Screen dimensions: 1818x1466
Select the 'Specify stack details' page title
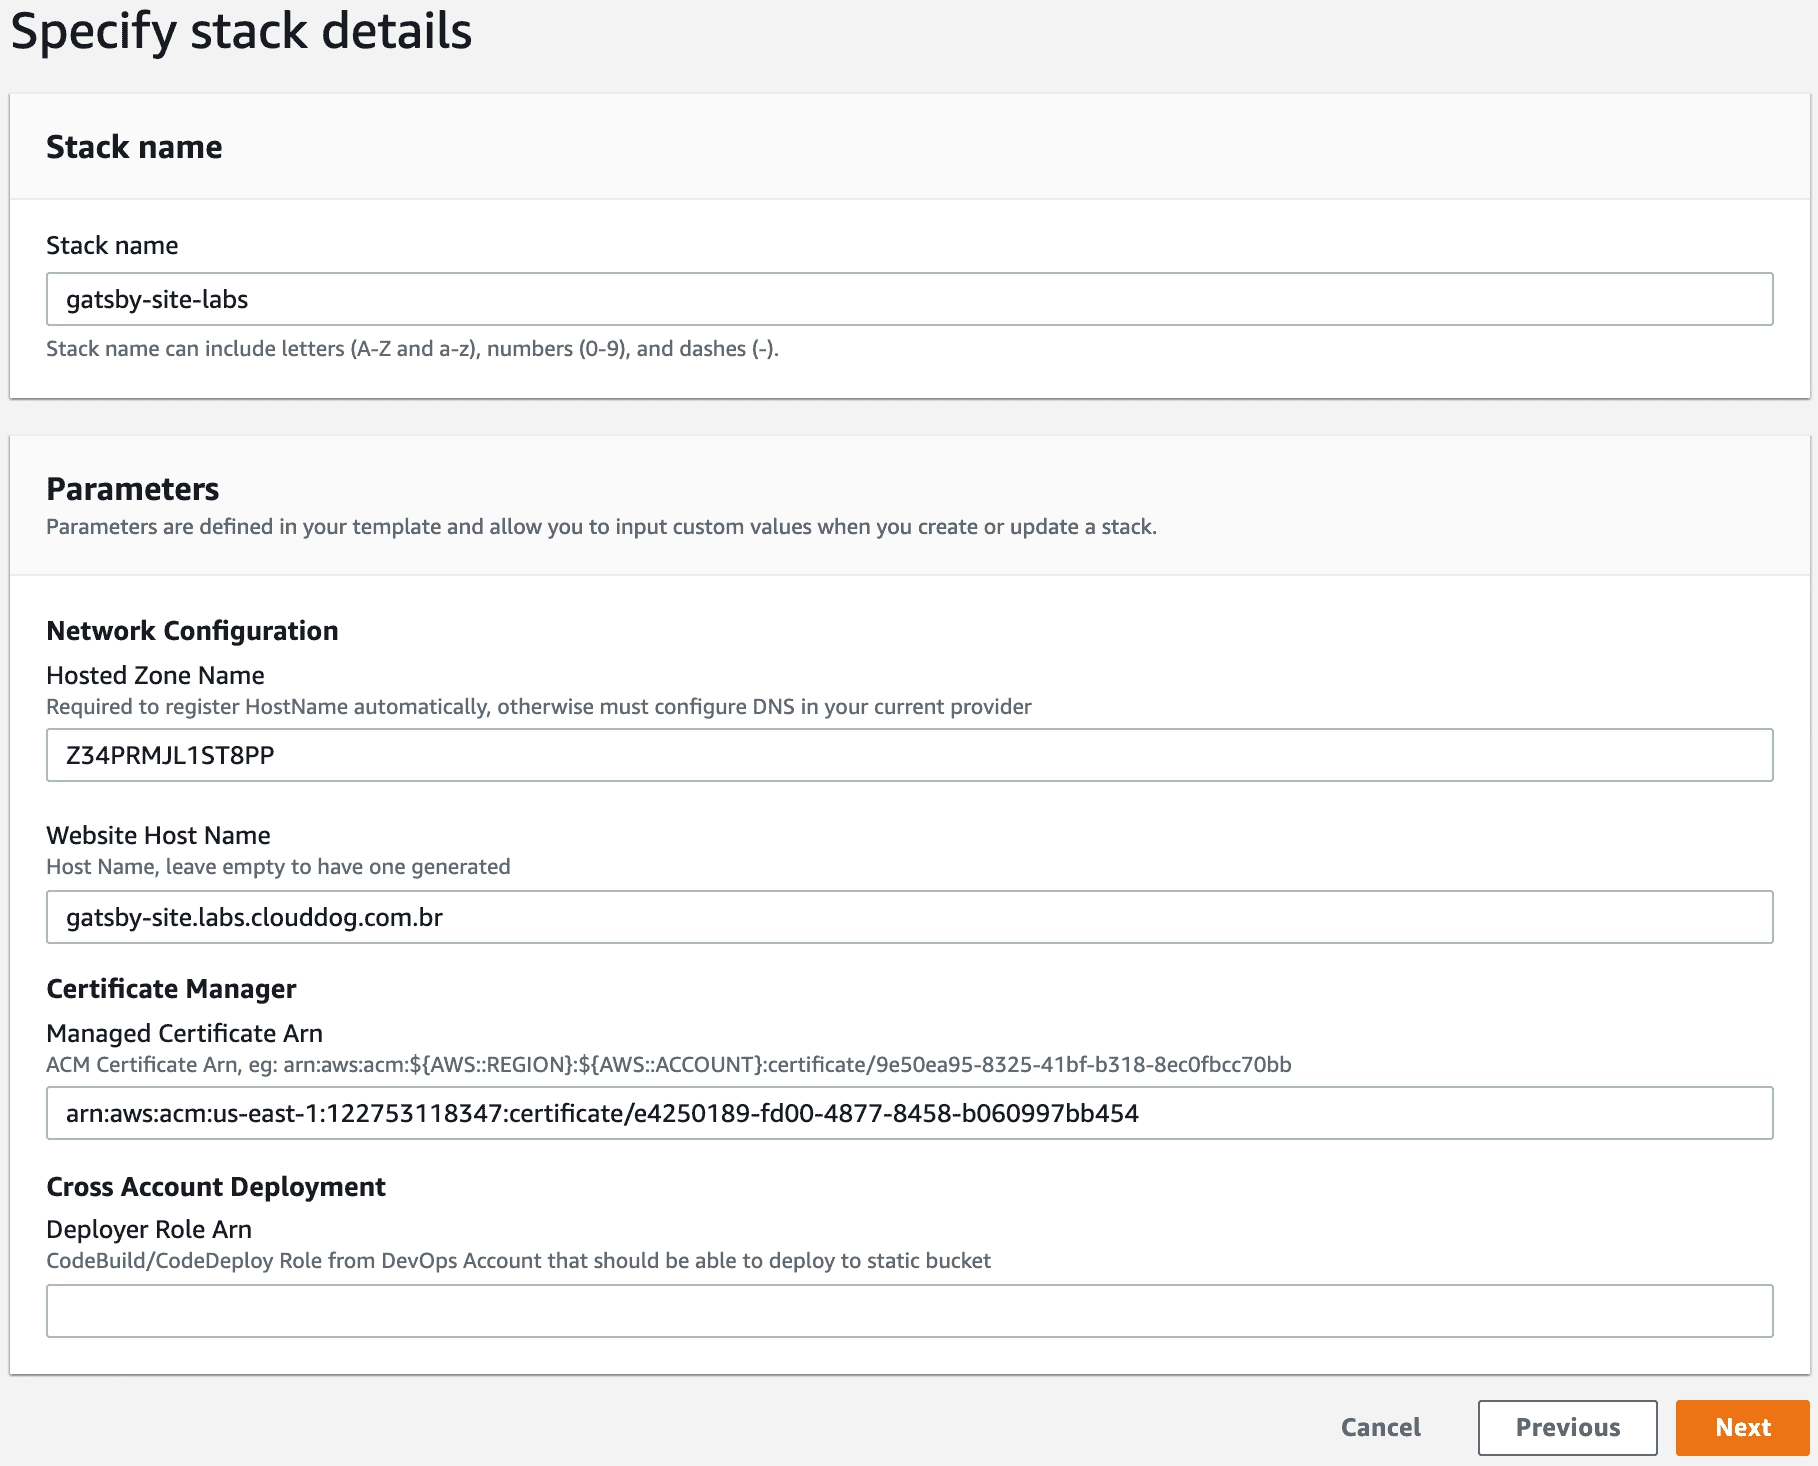pos(241,32)
